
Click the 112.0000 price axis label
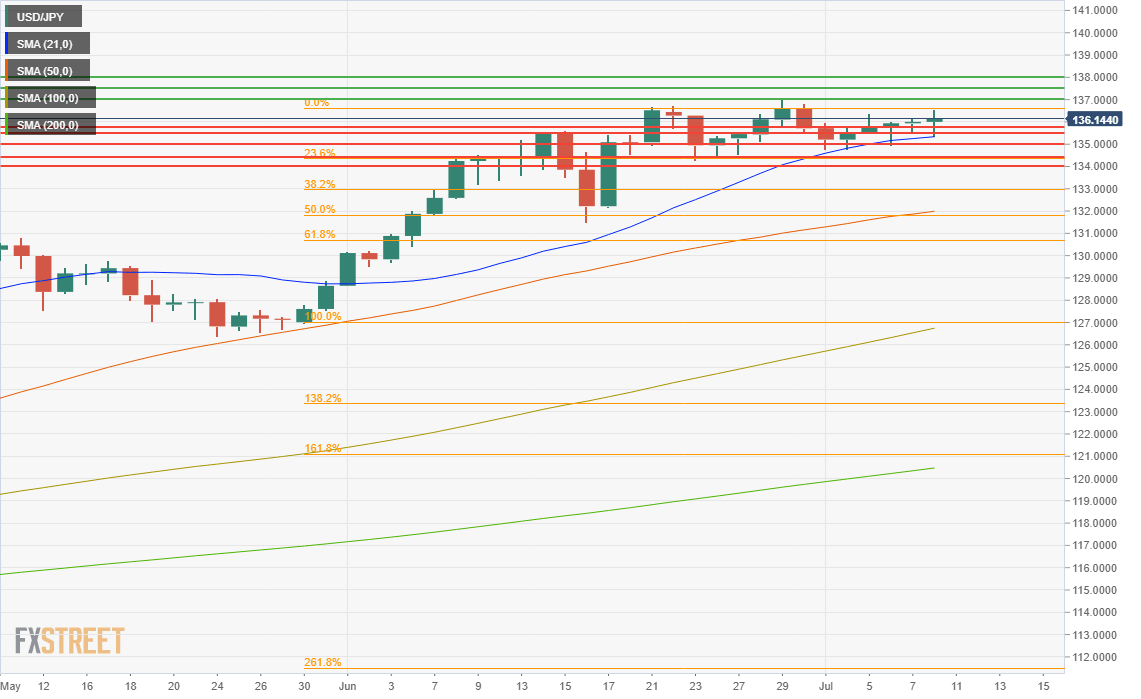[x=1094, y=658]
